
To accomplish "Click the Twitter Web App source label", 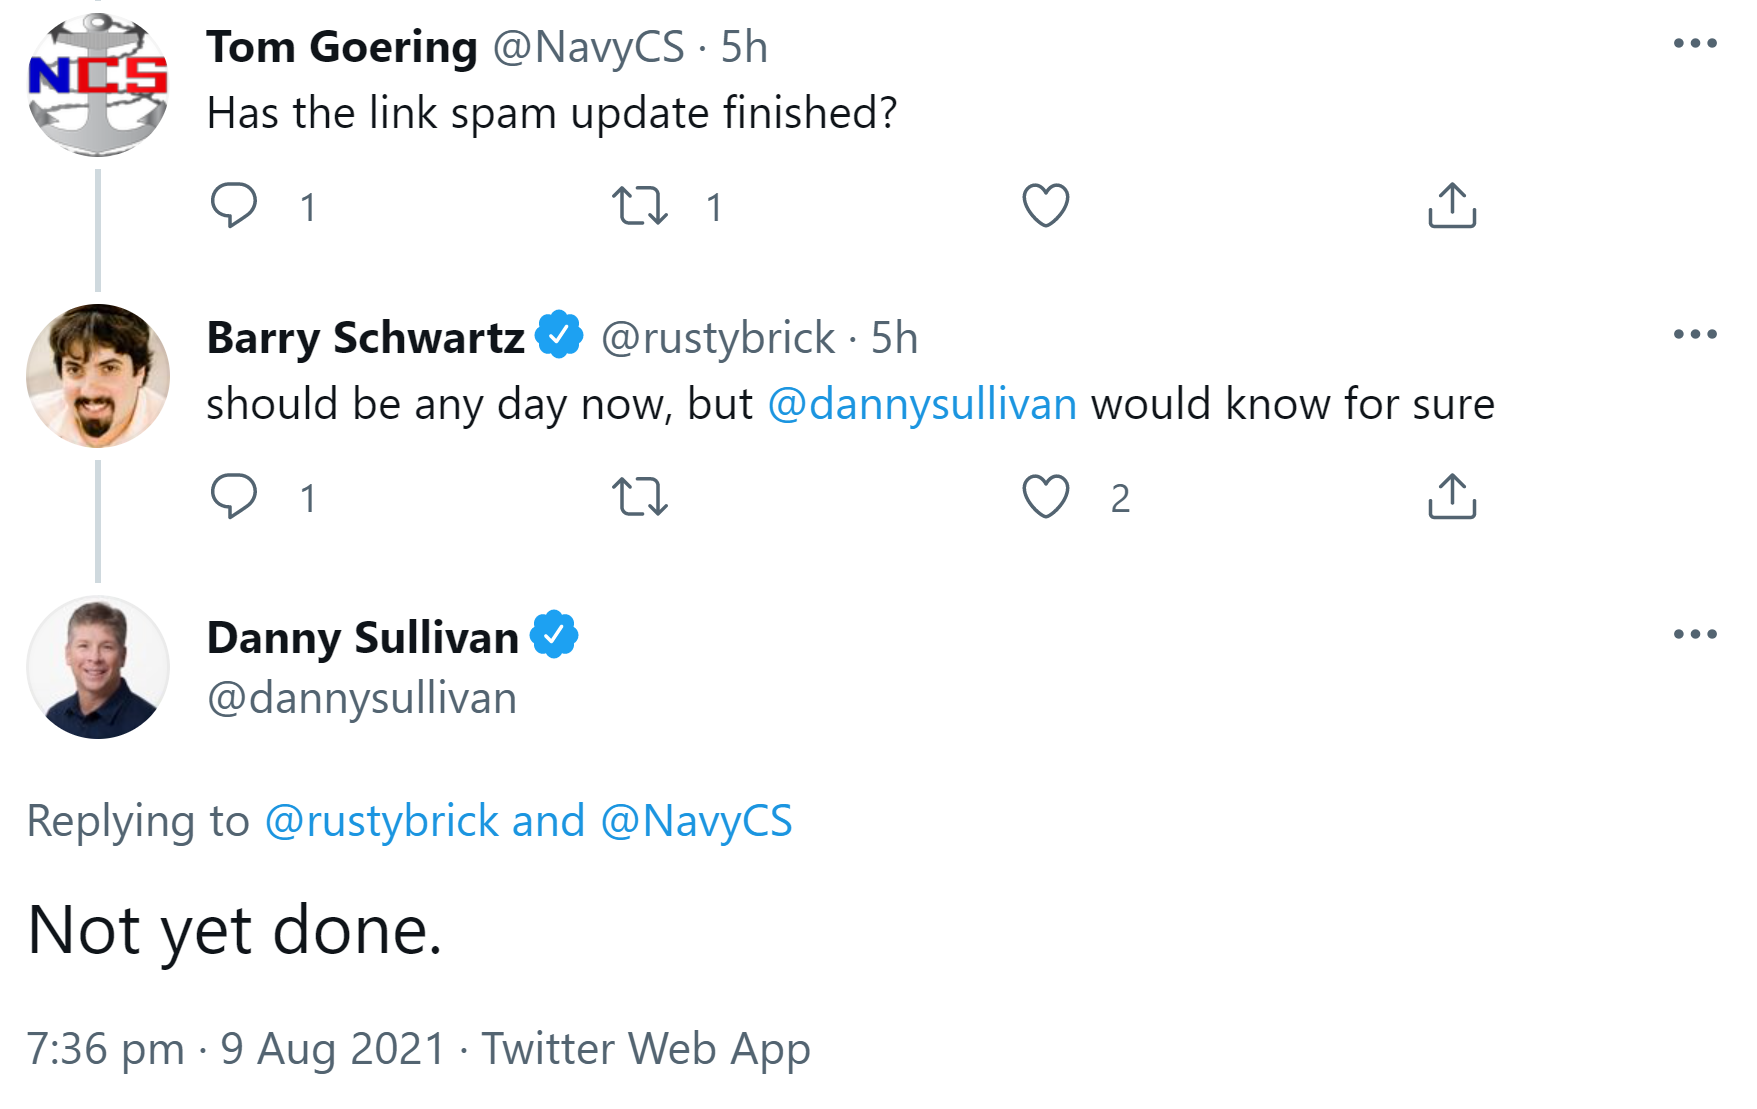I will tap(646, 1049).
